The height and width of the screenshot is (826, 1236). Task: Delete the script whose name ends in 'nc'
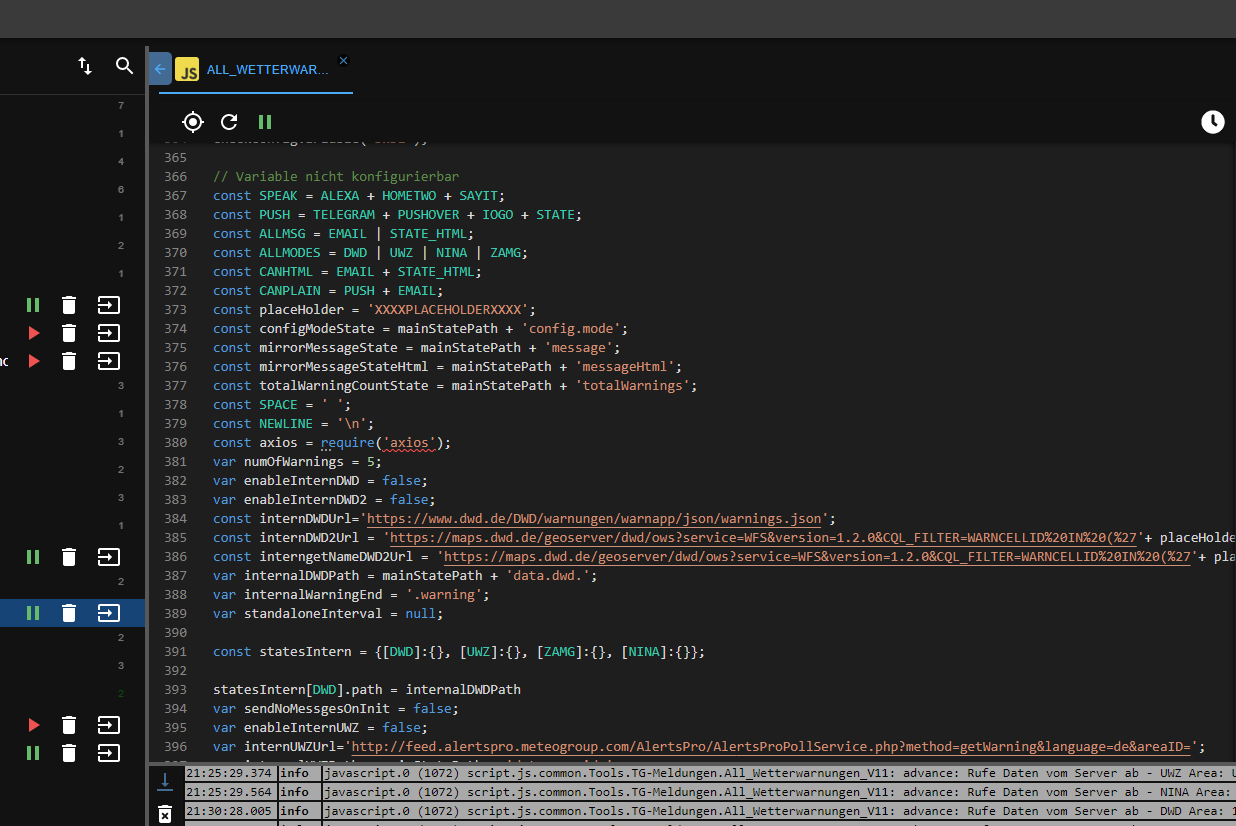(x=68, y=361)
